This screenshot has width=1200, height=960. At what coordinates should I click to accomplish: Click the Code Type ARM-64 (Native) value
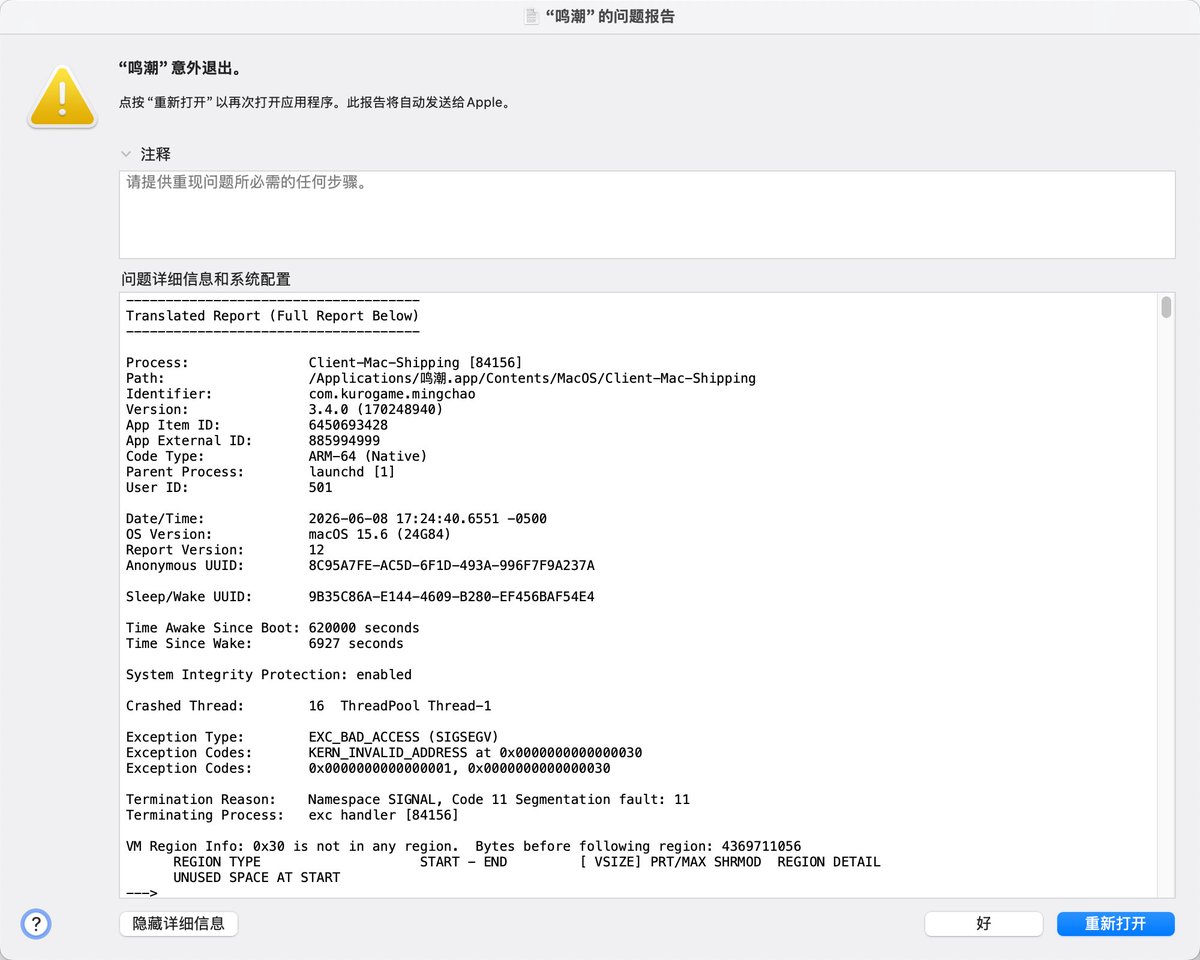click(368, 456)
